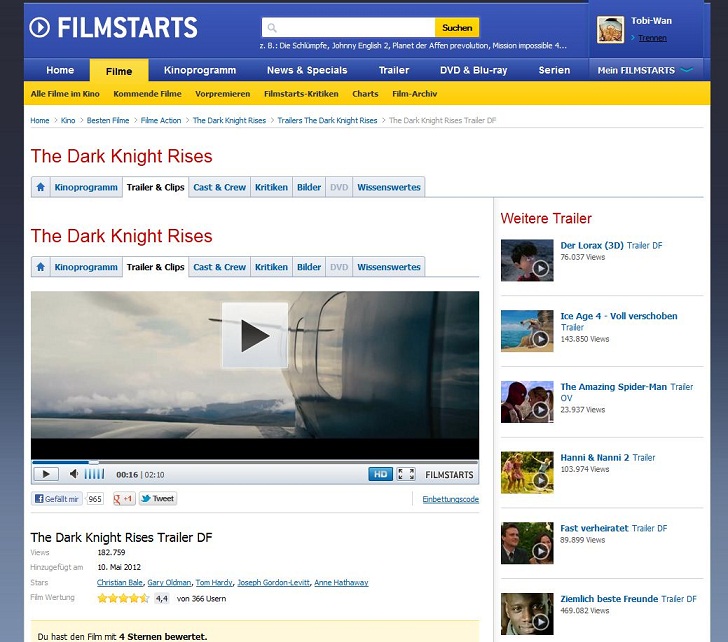Select lower Trailer & Clips tab

(156, 267)
